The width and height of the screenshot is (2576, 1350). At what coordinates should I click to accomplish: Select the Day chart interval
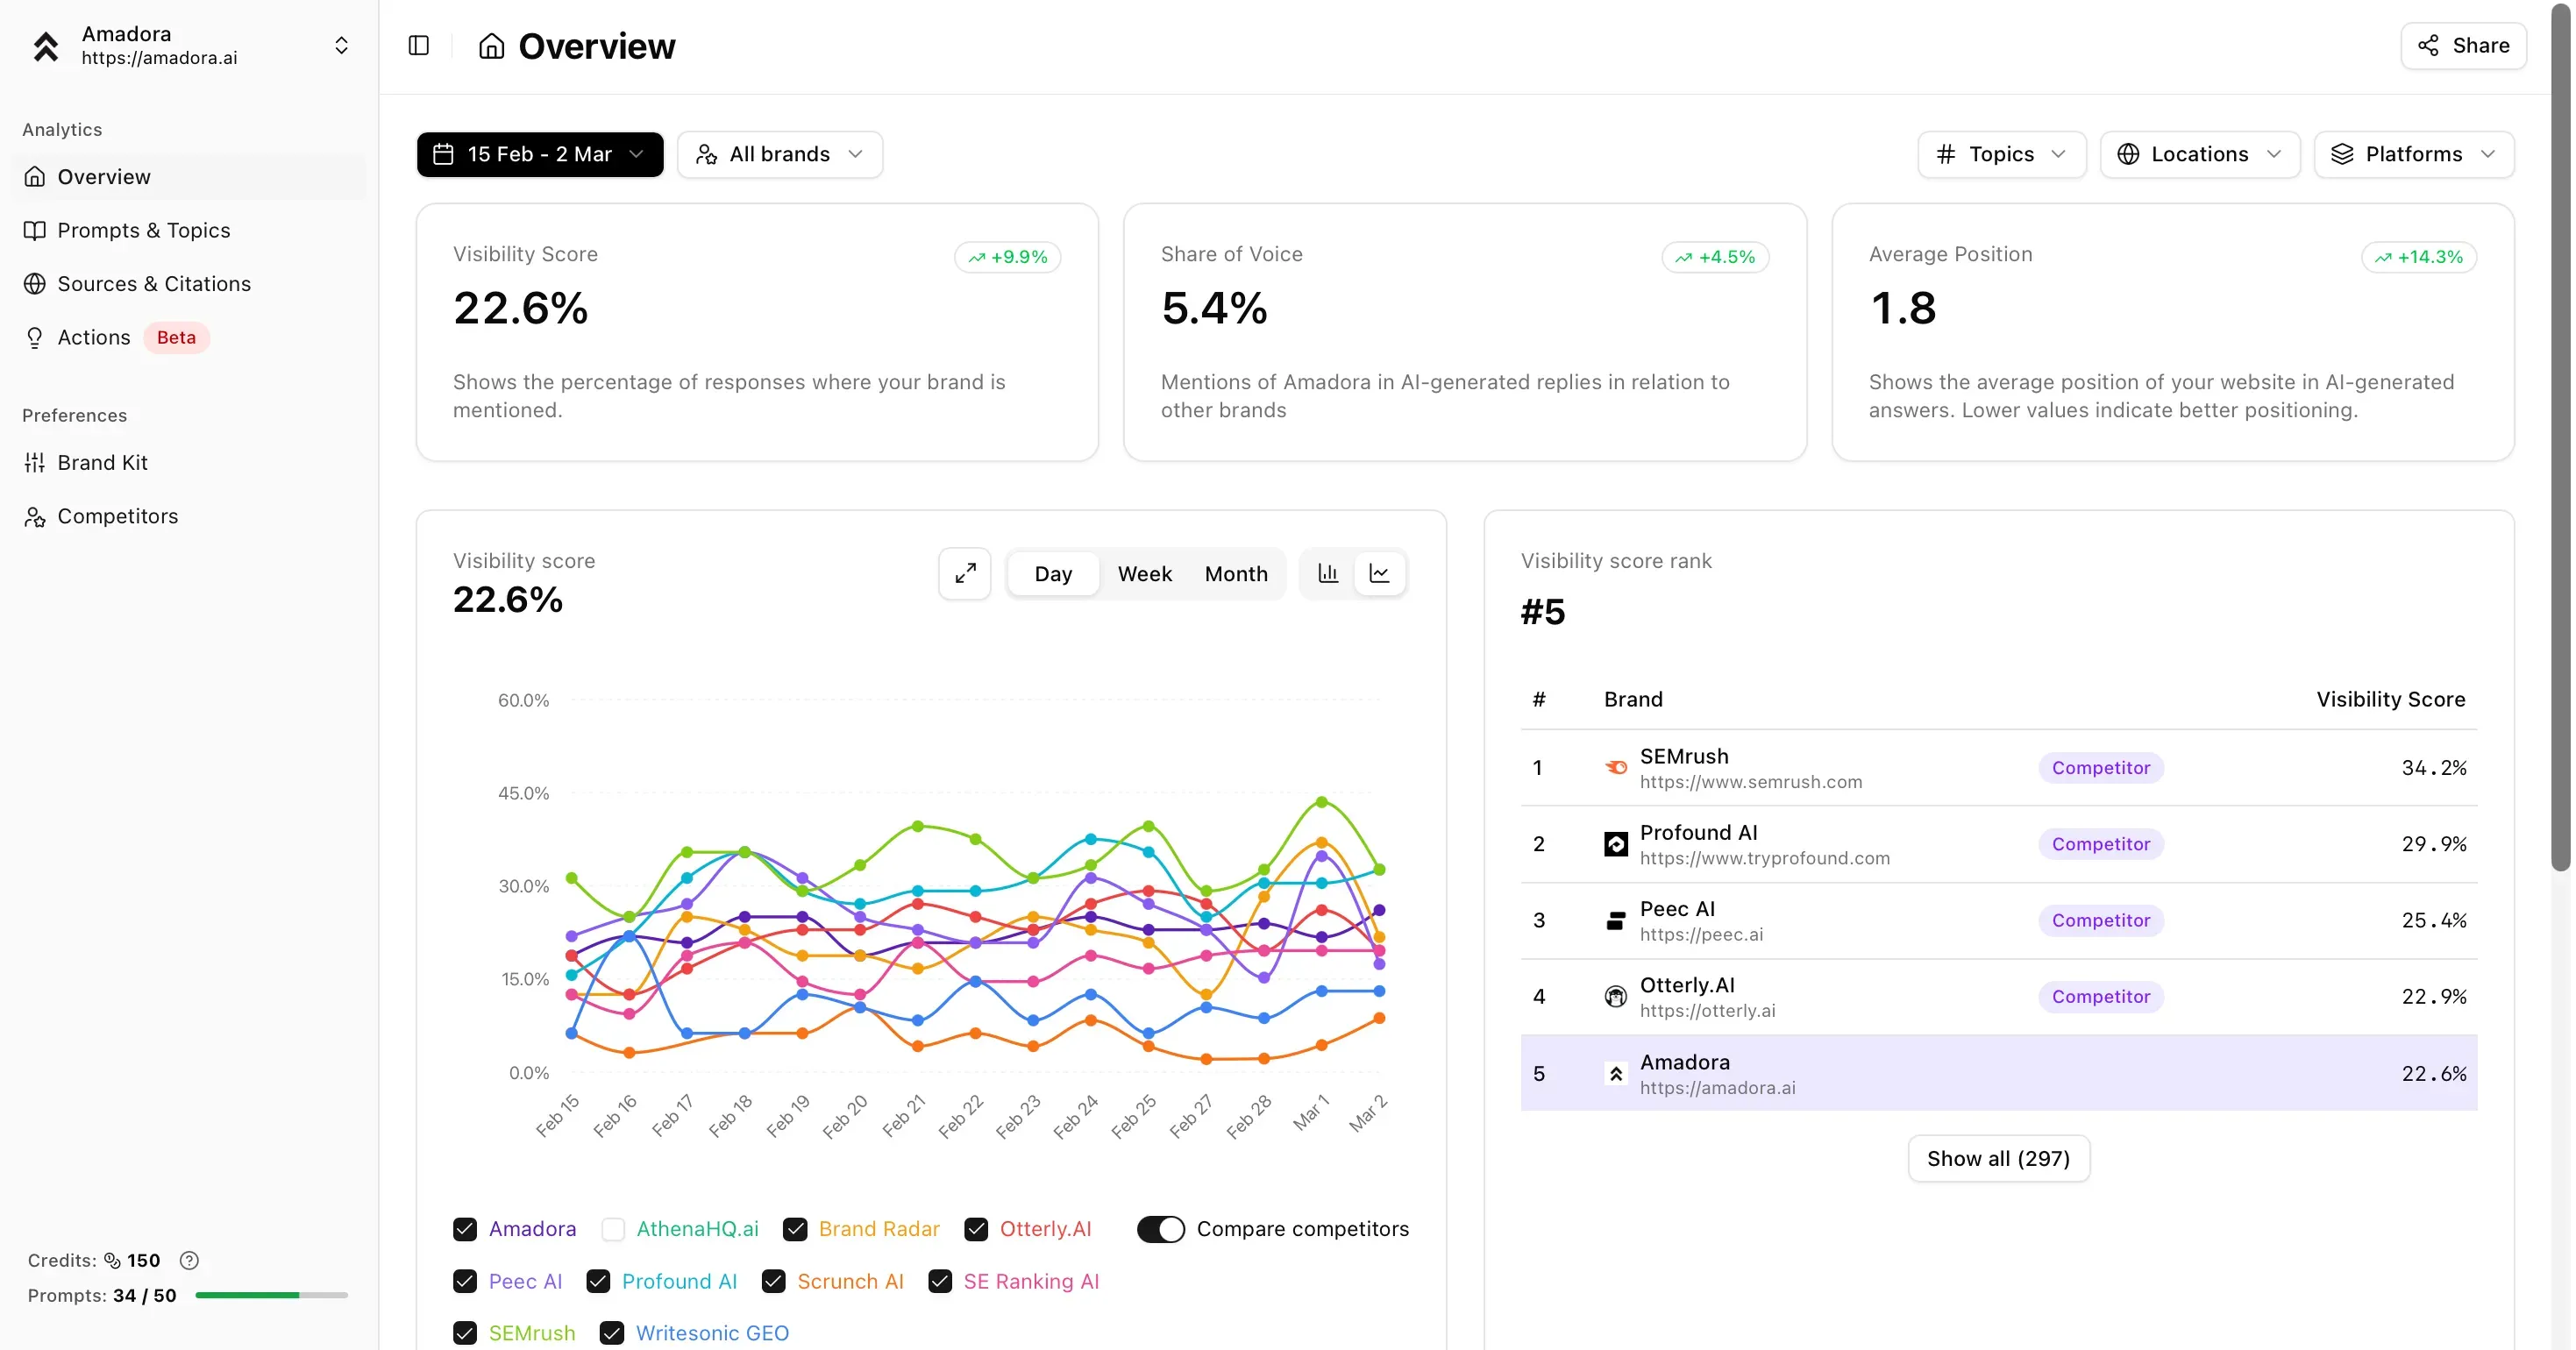click(x=1053, y=574)
